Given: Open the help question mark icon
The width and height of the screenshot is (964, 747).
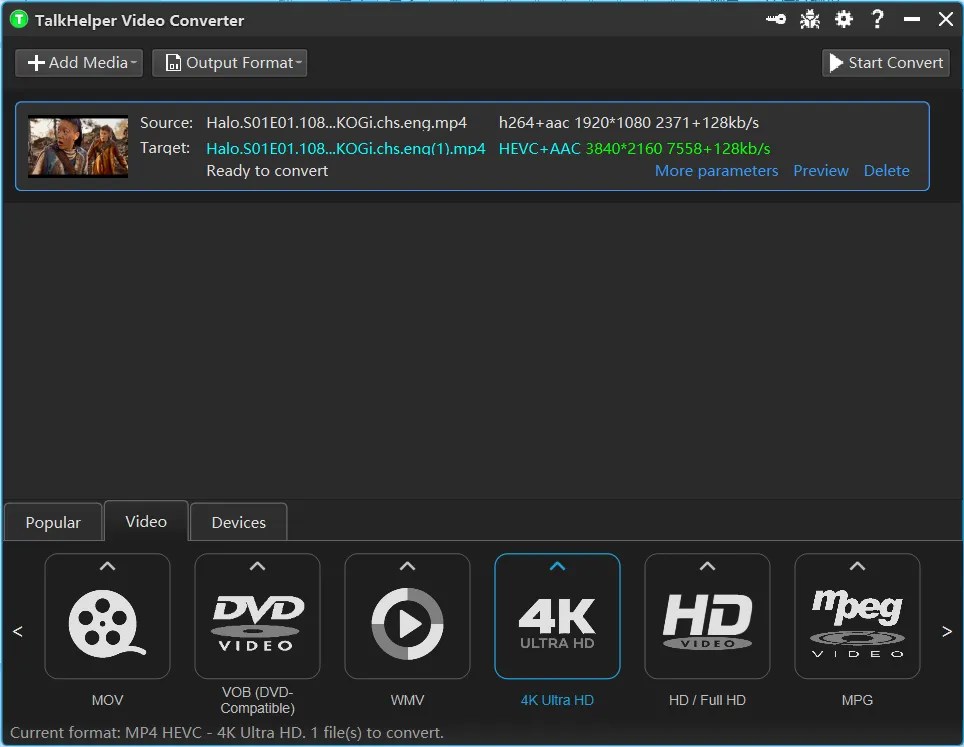Looking at the screenshot, I should click(877, 18).
